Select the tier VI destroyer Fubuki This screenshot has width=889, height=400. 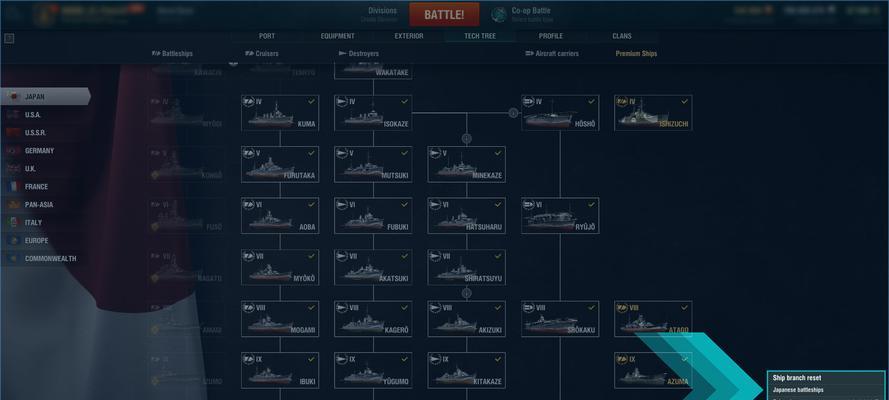pyautogui.click(x=373, y=216)
